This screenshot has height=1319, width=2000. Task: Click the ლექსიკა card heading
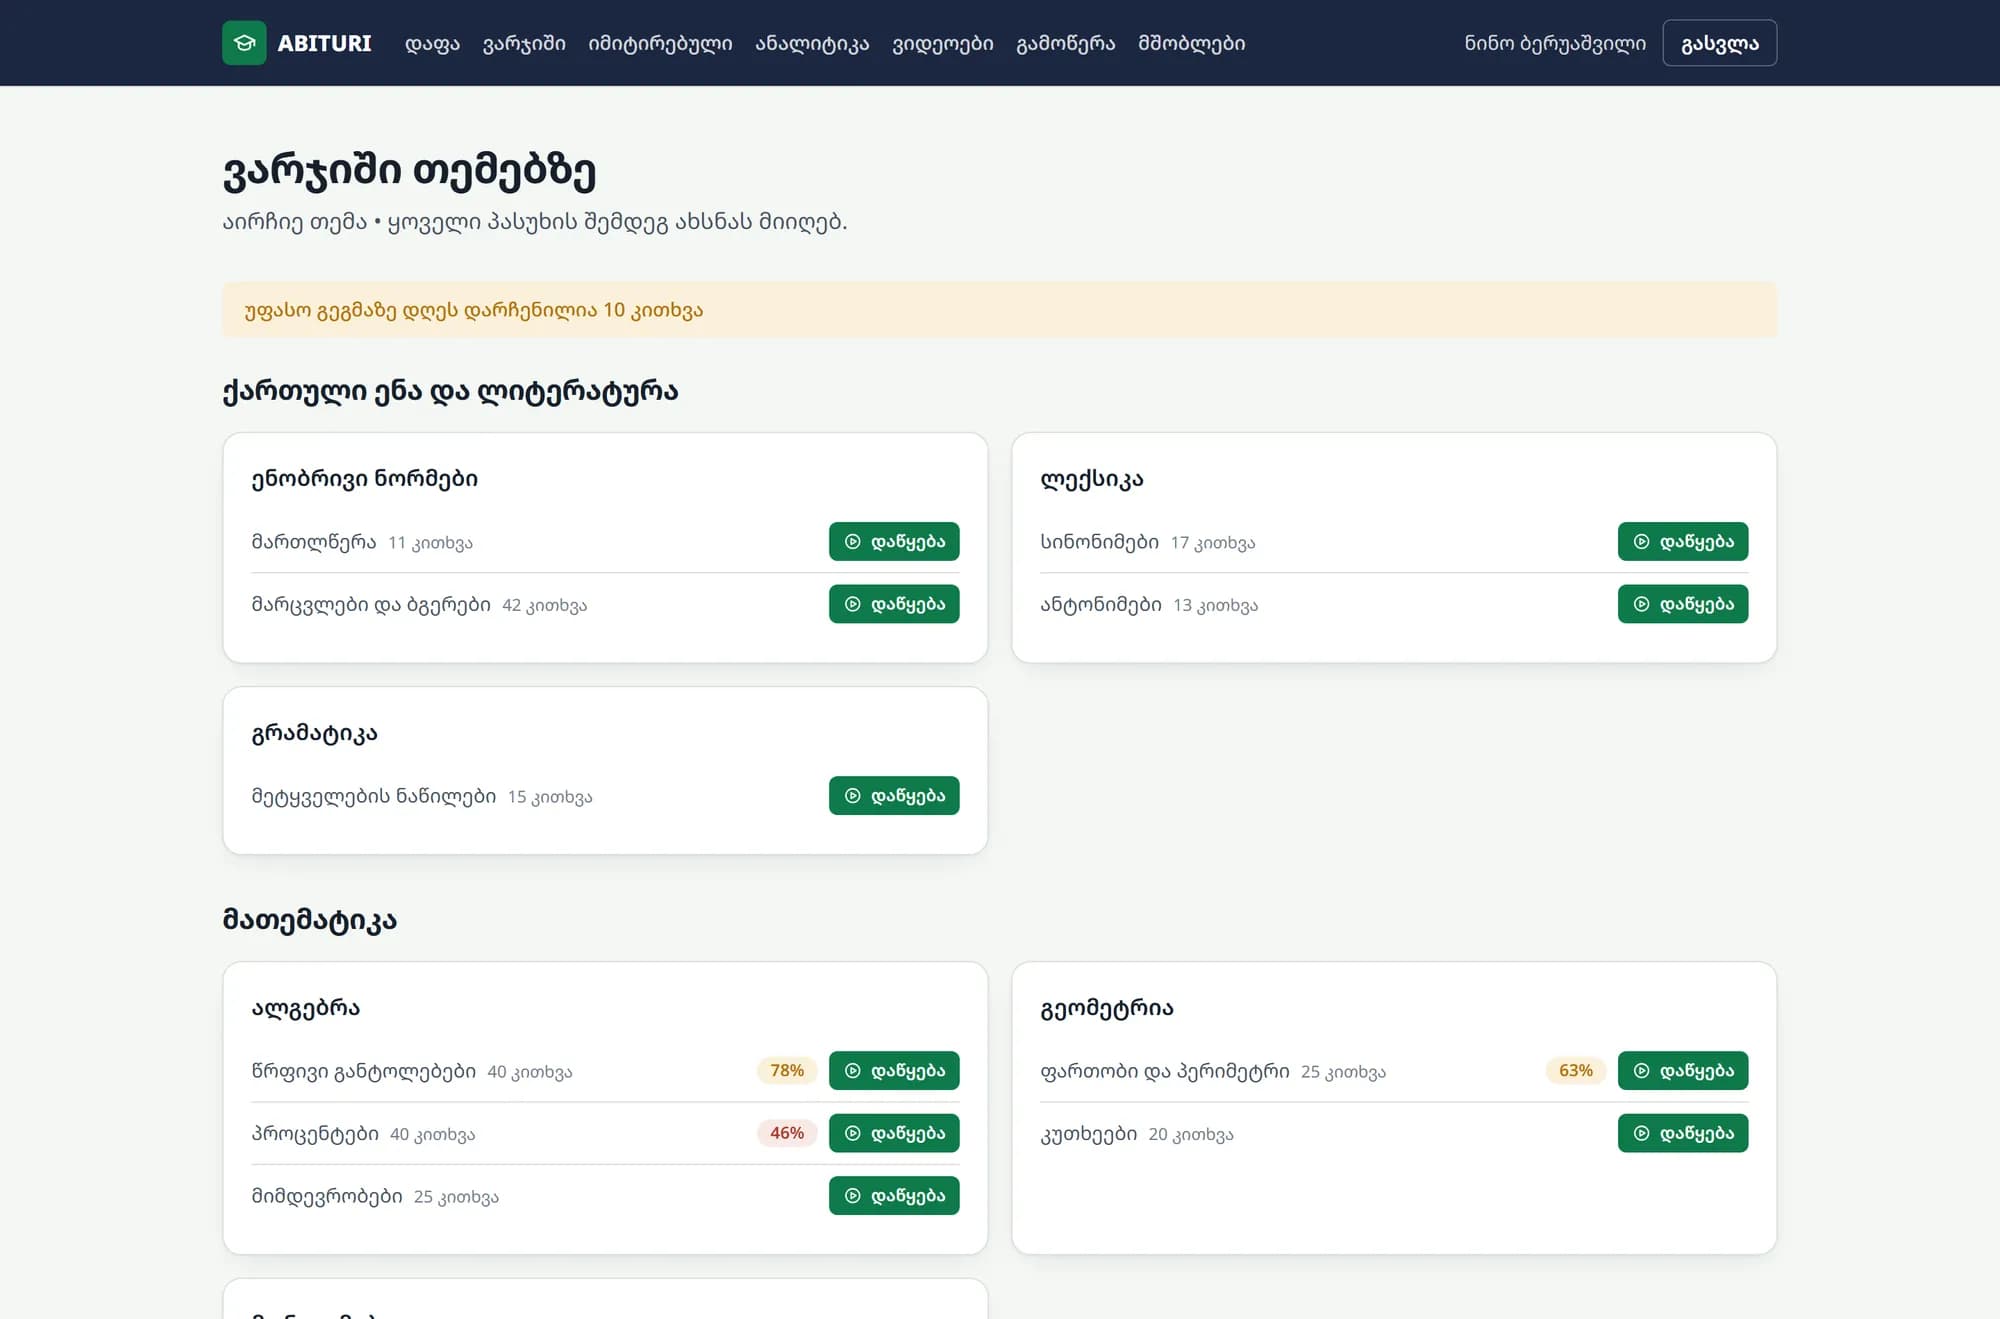click(x=1092, y=479)
